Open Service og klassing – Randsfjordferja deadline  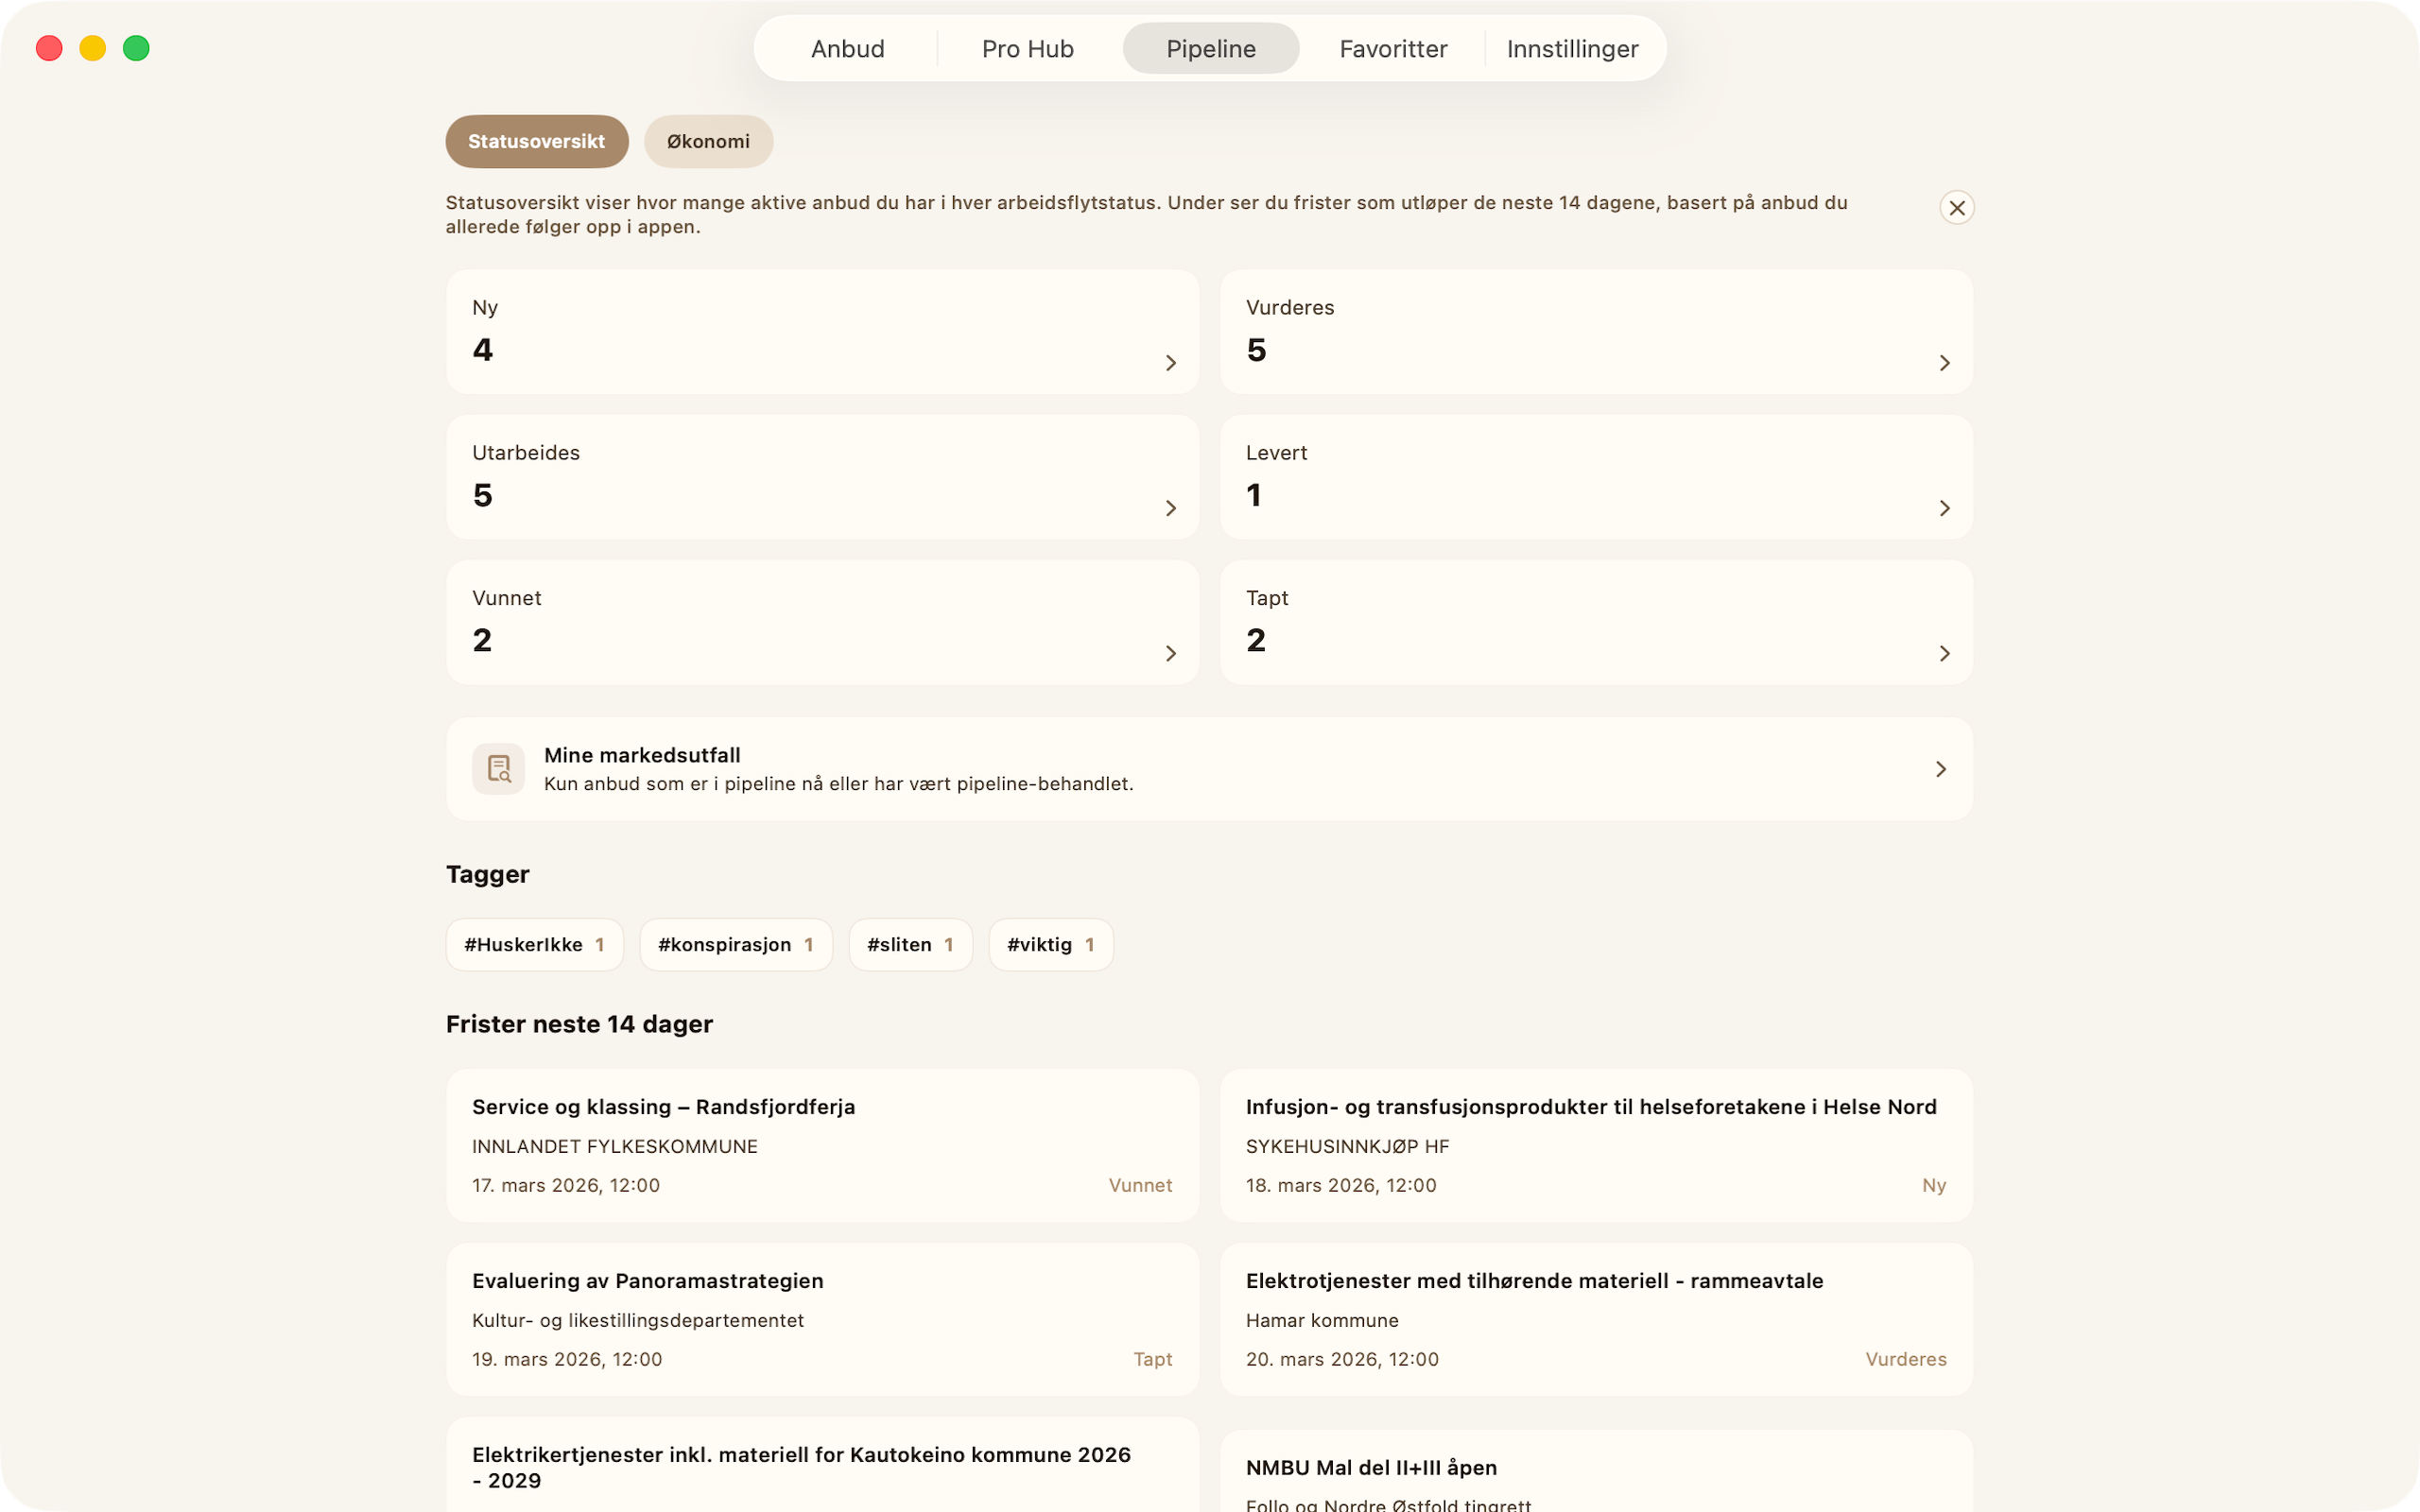(822, 1145)
